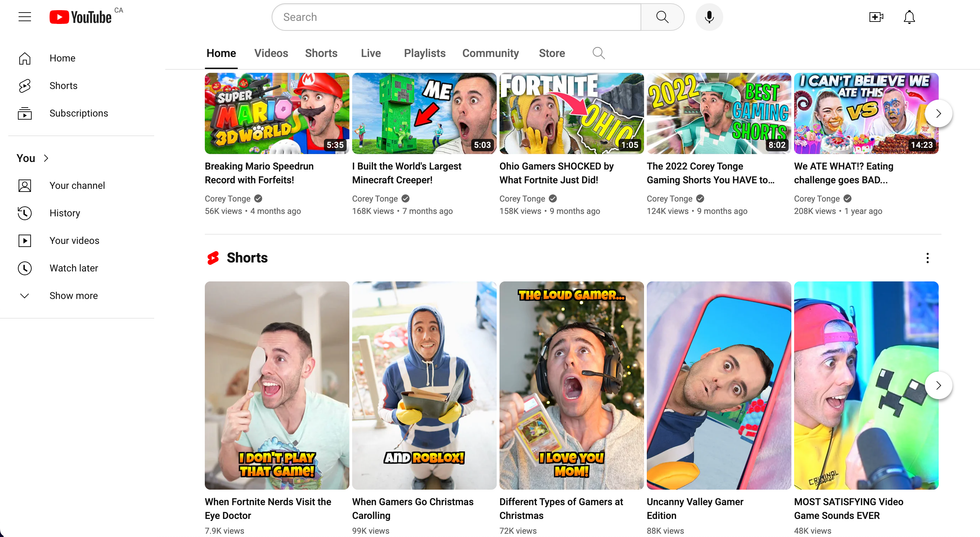The image size is (980, 537).
Task: Open the I Don't Play That Game short
Action: pyautogui.click(x=277, y=385)
